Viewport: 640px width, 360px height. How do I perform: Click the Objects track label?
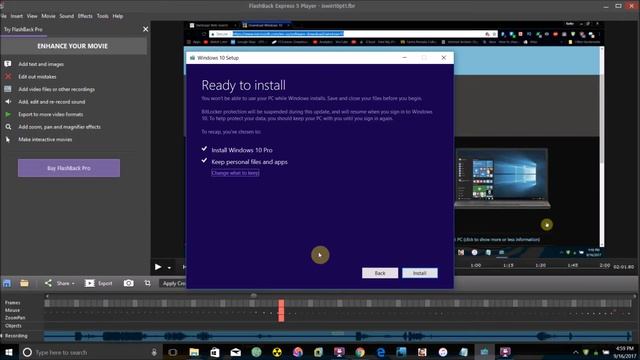13,326
